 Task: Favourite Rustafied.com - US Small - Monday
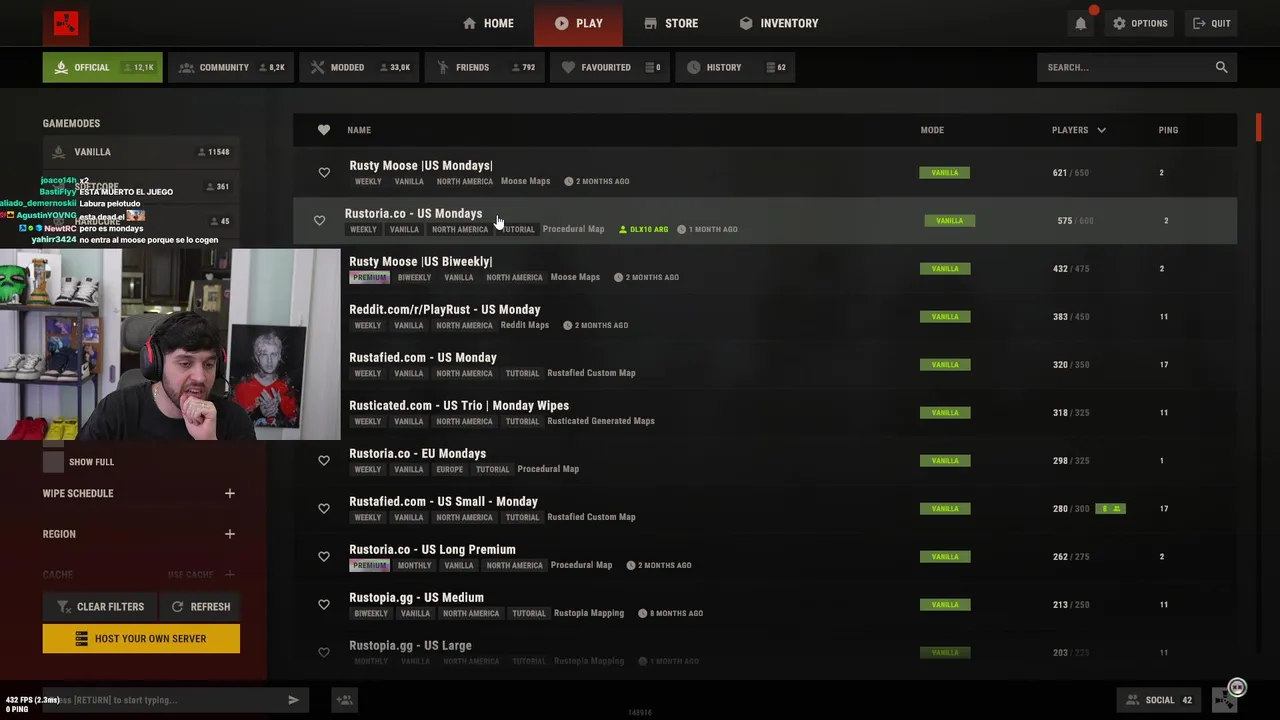[323, 509]
